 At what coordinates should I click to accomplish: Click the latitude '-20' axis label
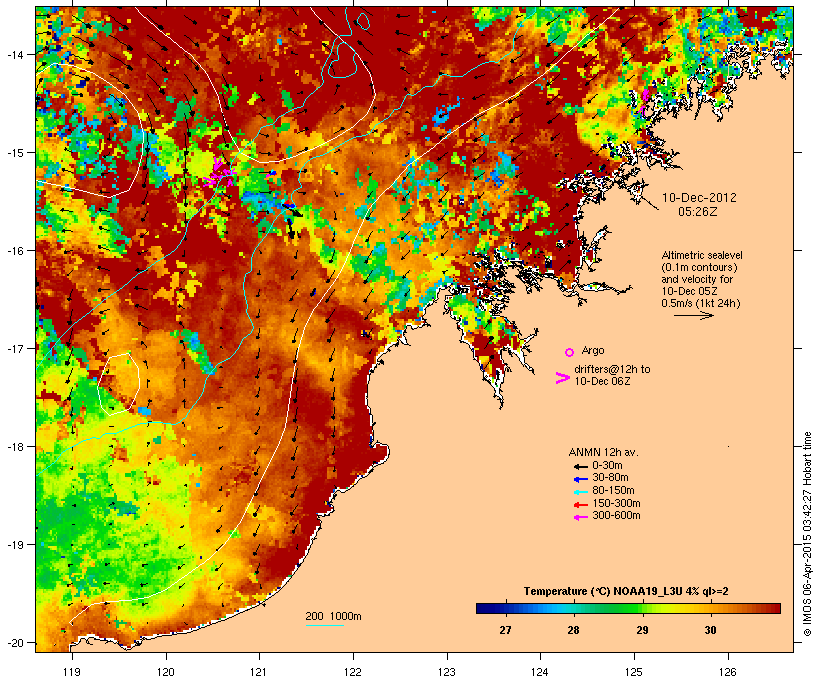[x=15, y=643]
